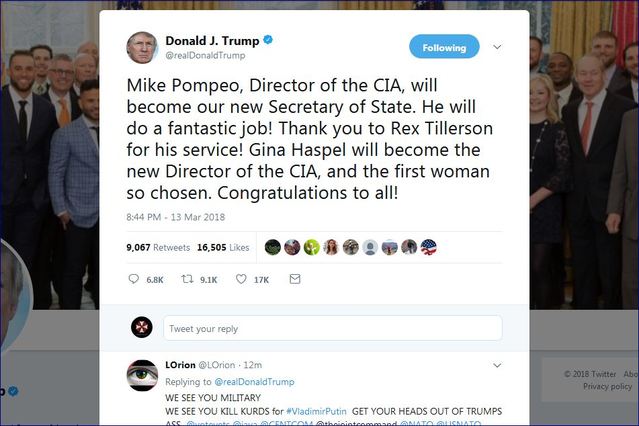Viewport: 639px width, 426px height.
Task: Click the direct message envelope icon
Action: (x=295, y=279)
